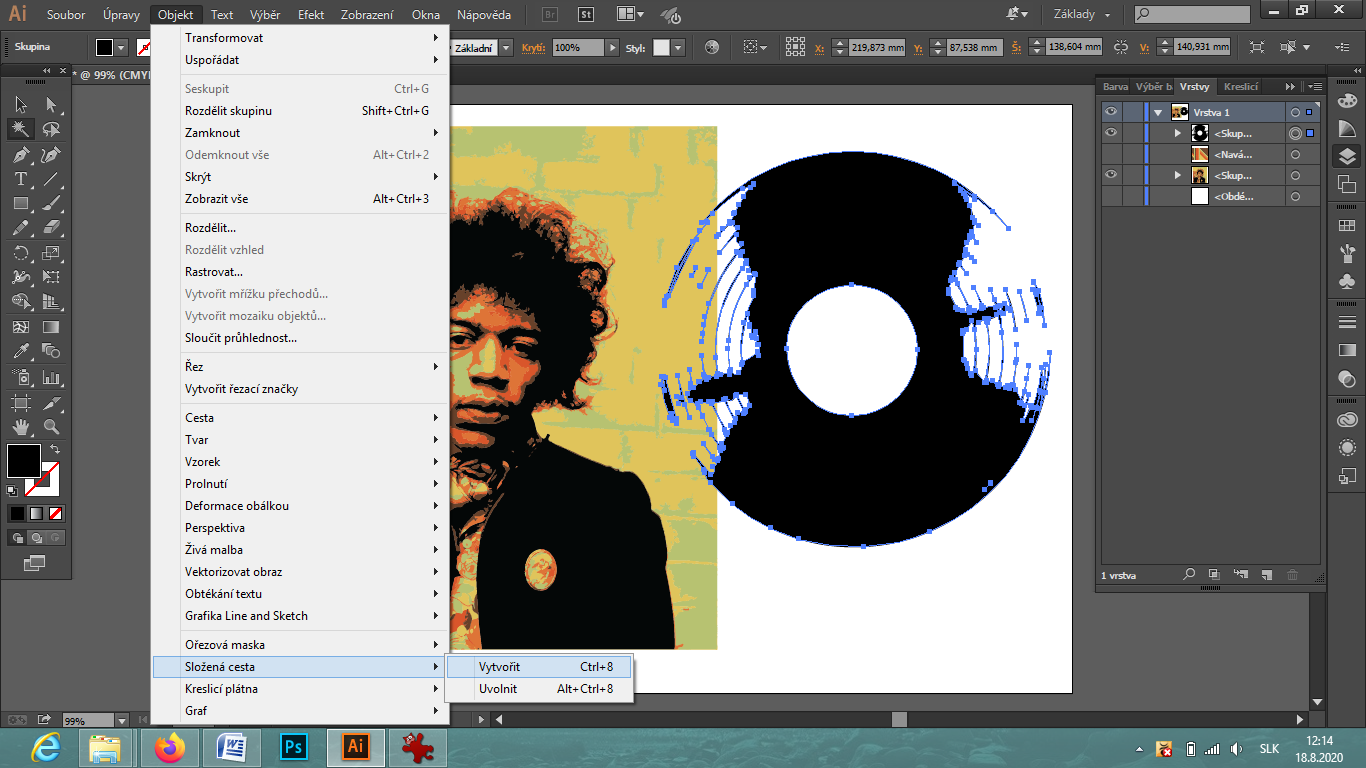
Task: Choose the Eyedropper tool
Action: click(20, 351)
